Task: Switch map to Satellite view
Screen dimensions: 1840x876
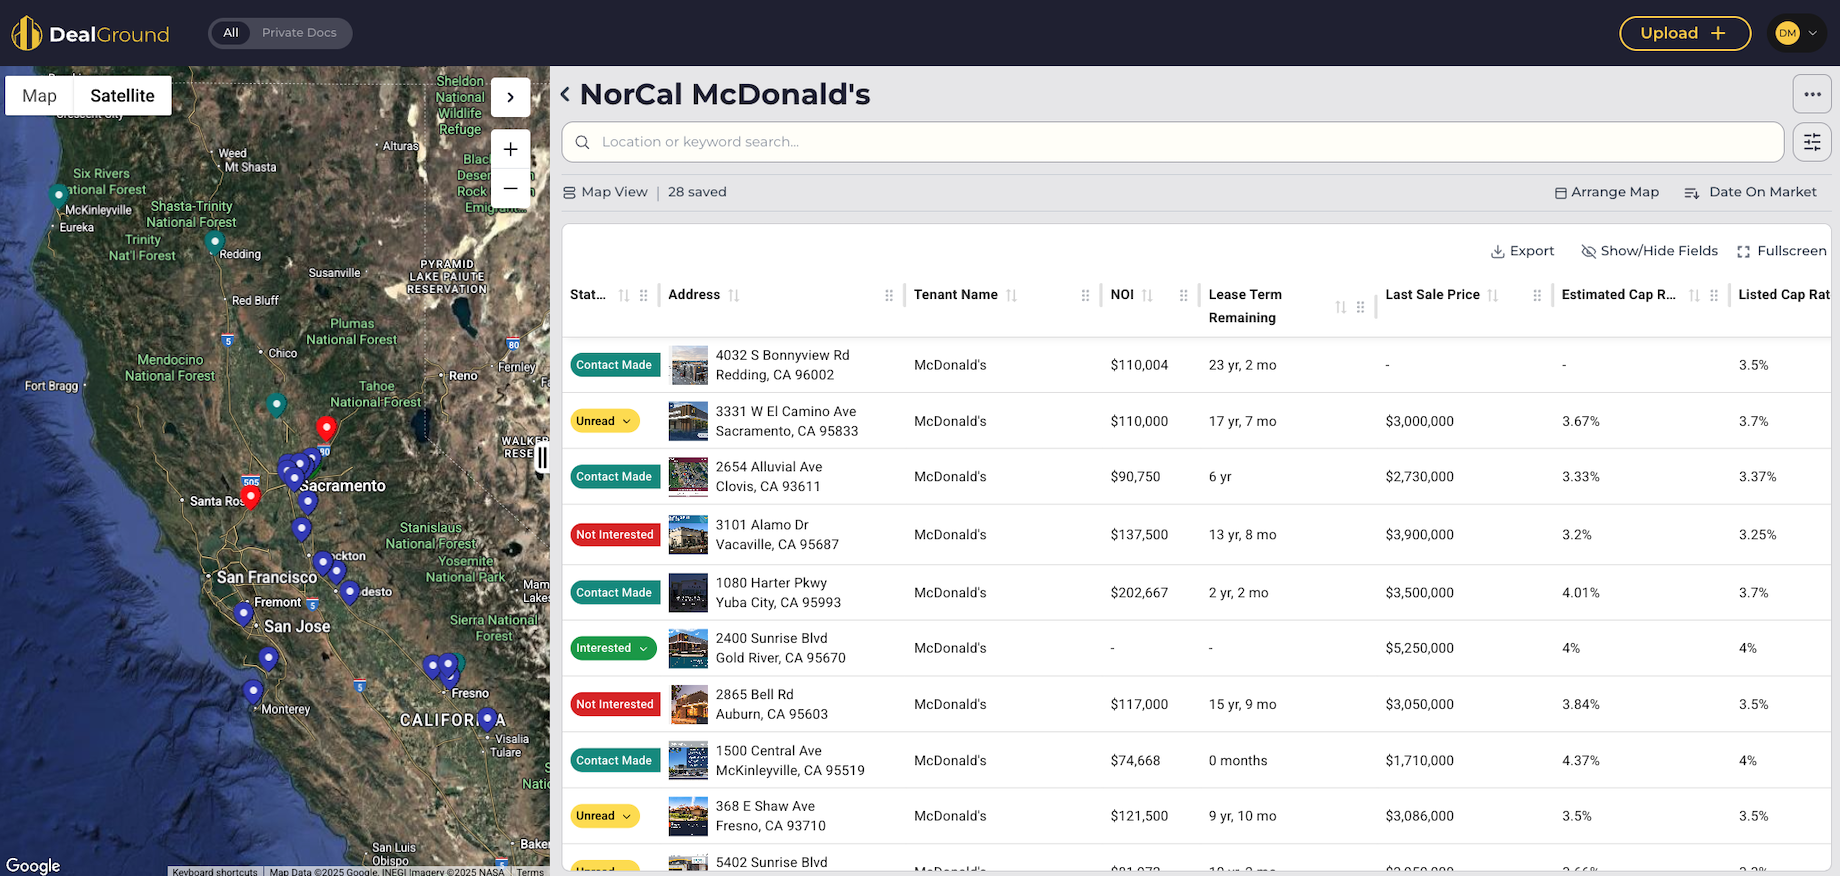Action: [x=122, y=96]
